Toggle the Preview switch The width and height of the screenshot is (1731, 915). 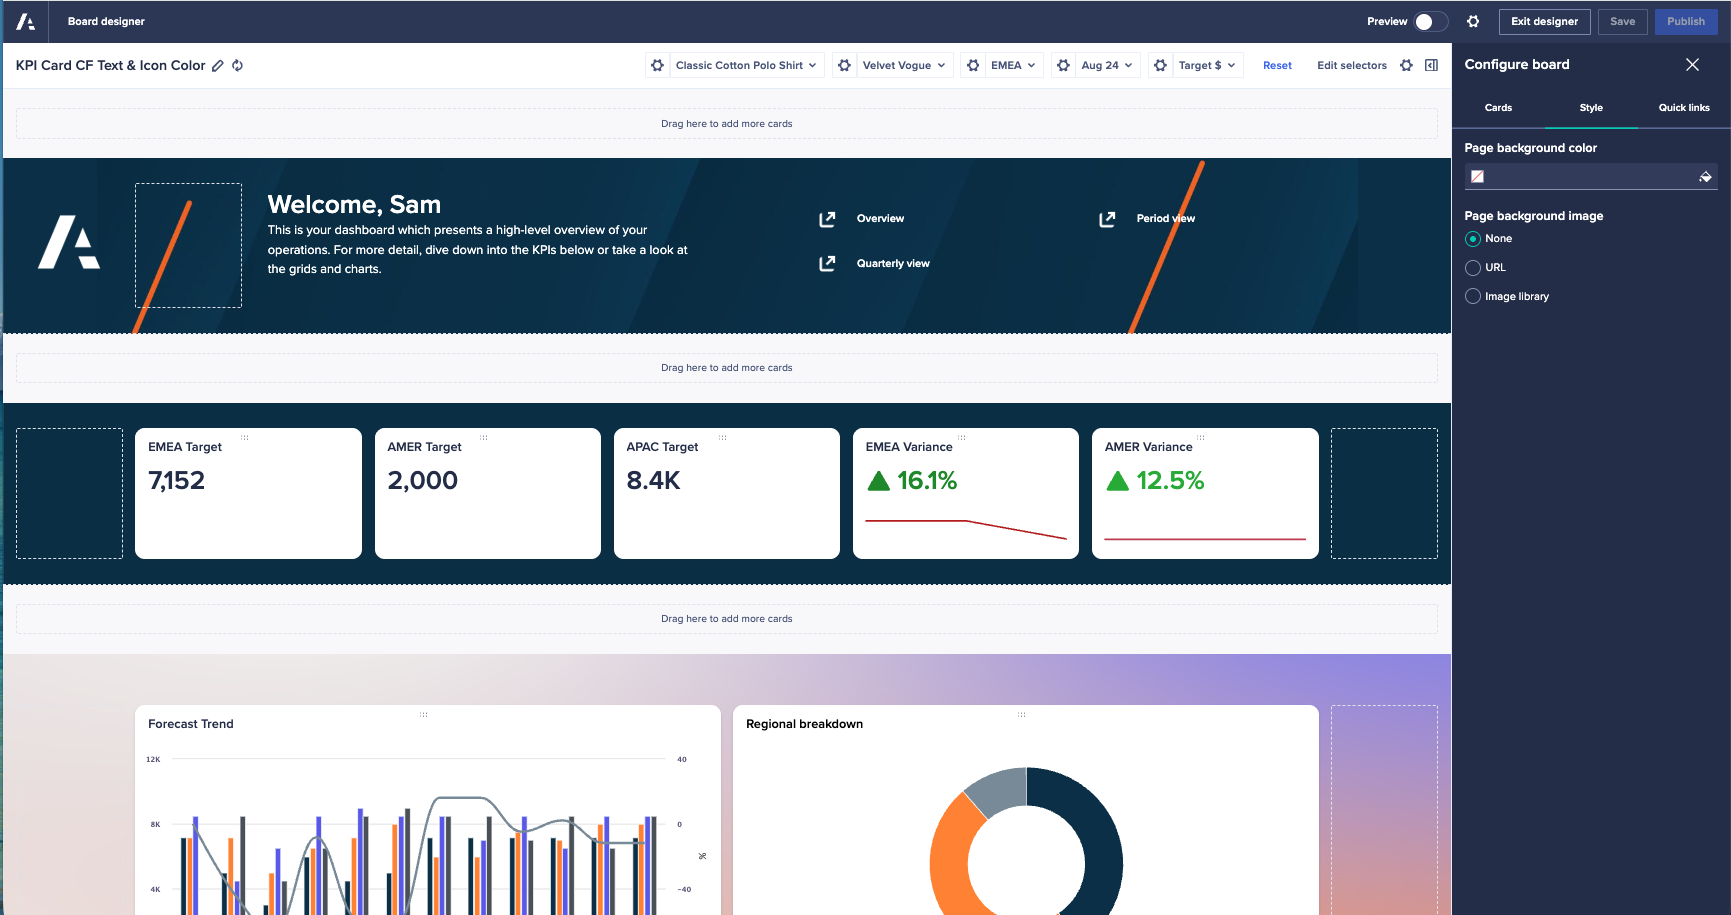pos(1431,21)
